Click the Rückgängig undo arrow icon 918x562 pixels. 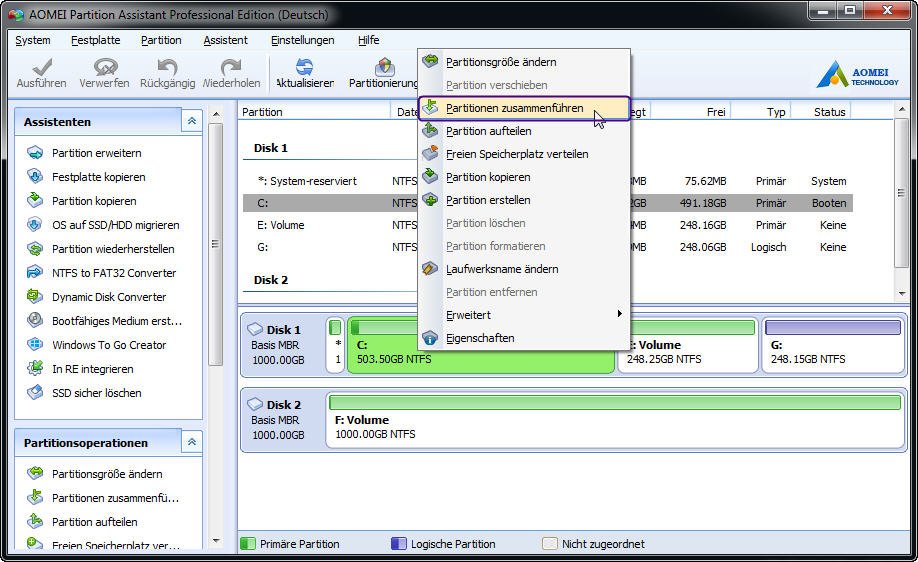(167, 67)
